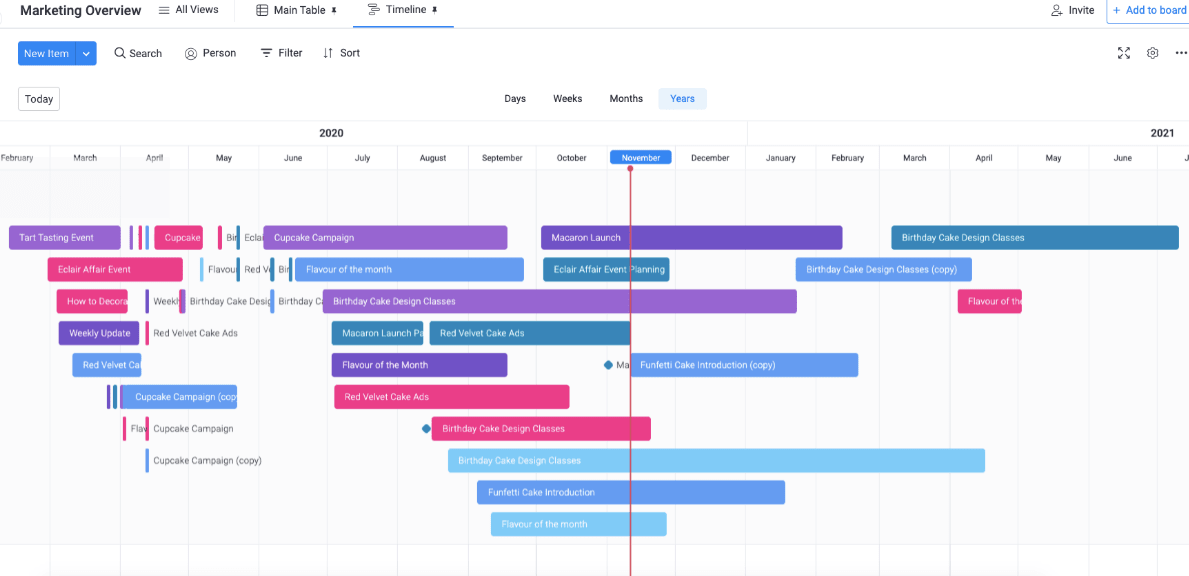Click the pin icon beside Main Table
The width and height of the screenshot is (1189, 576).
pyautogui.click(x=334, y=11)
